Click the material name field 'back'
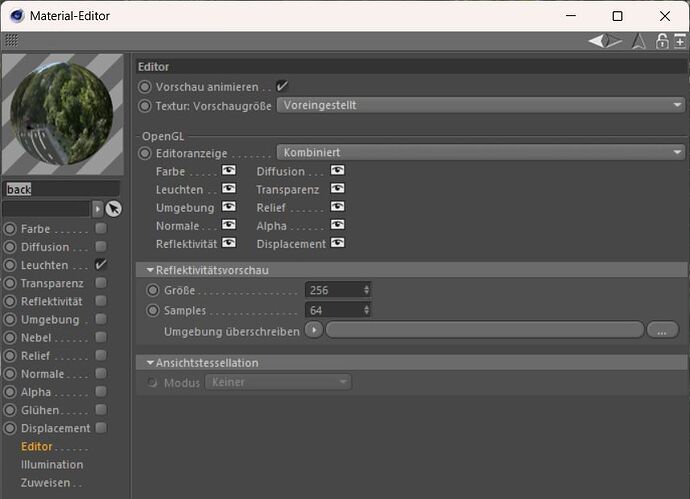This screenshot has width=690, height=499. click(x=62, y=189)
